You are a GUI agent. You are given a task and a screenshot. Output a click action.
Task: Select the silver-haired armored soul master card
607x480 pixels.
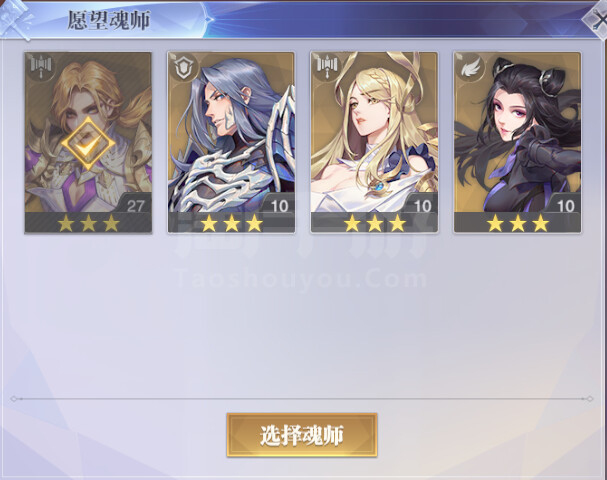tap(231, 142)
